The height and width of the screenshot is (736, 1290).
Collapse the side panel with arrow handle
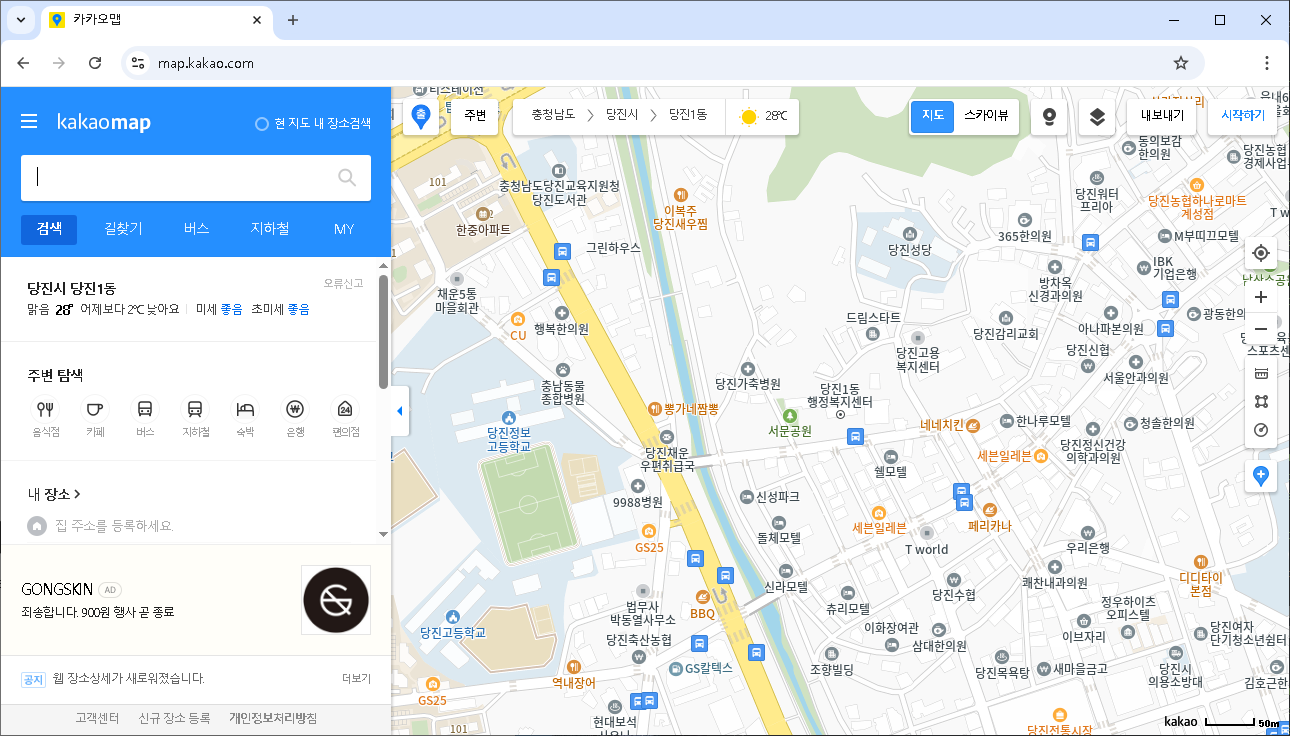(x=400, y=411)
